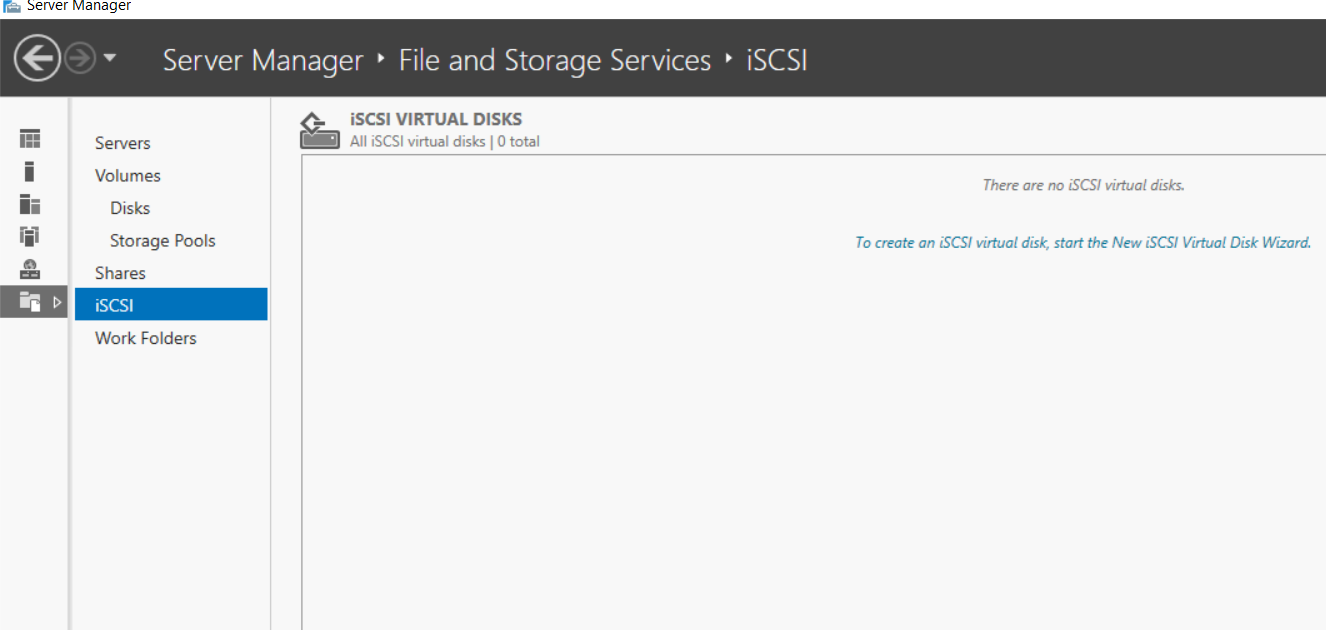
Task: Select the All Servers sidebar icon
Action: point(30,204)
